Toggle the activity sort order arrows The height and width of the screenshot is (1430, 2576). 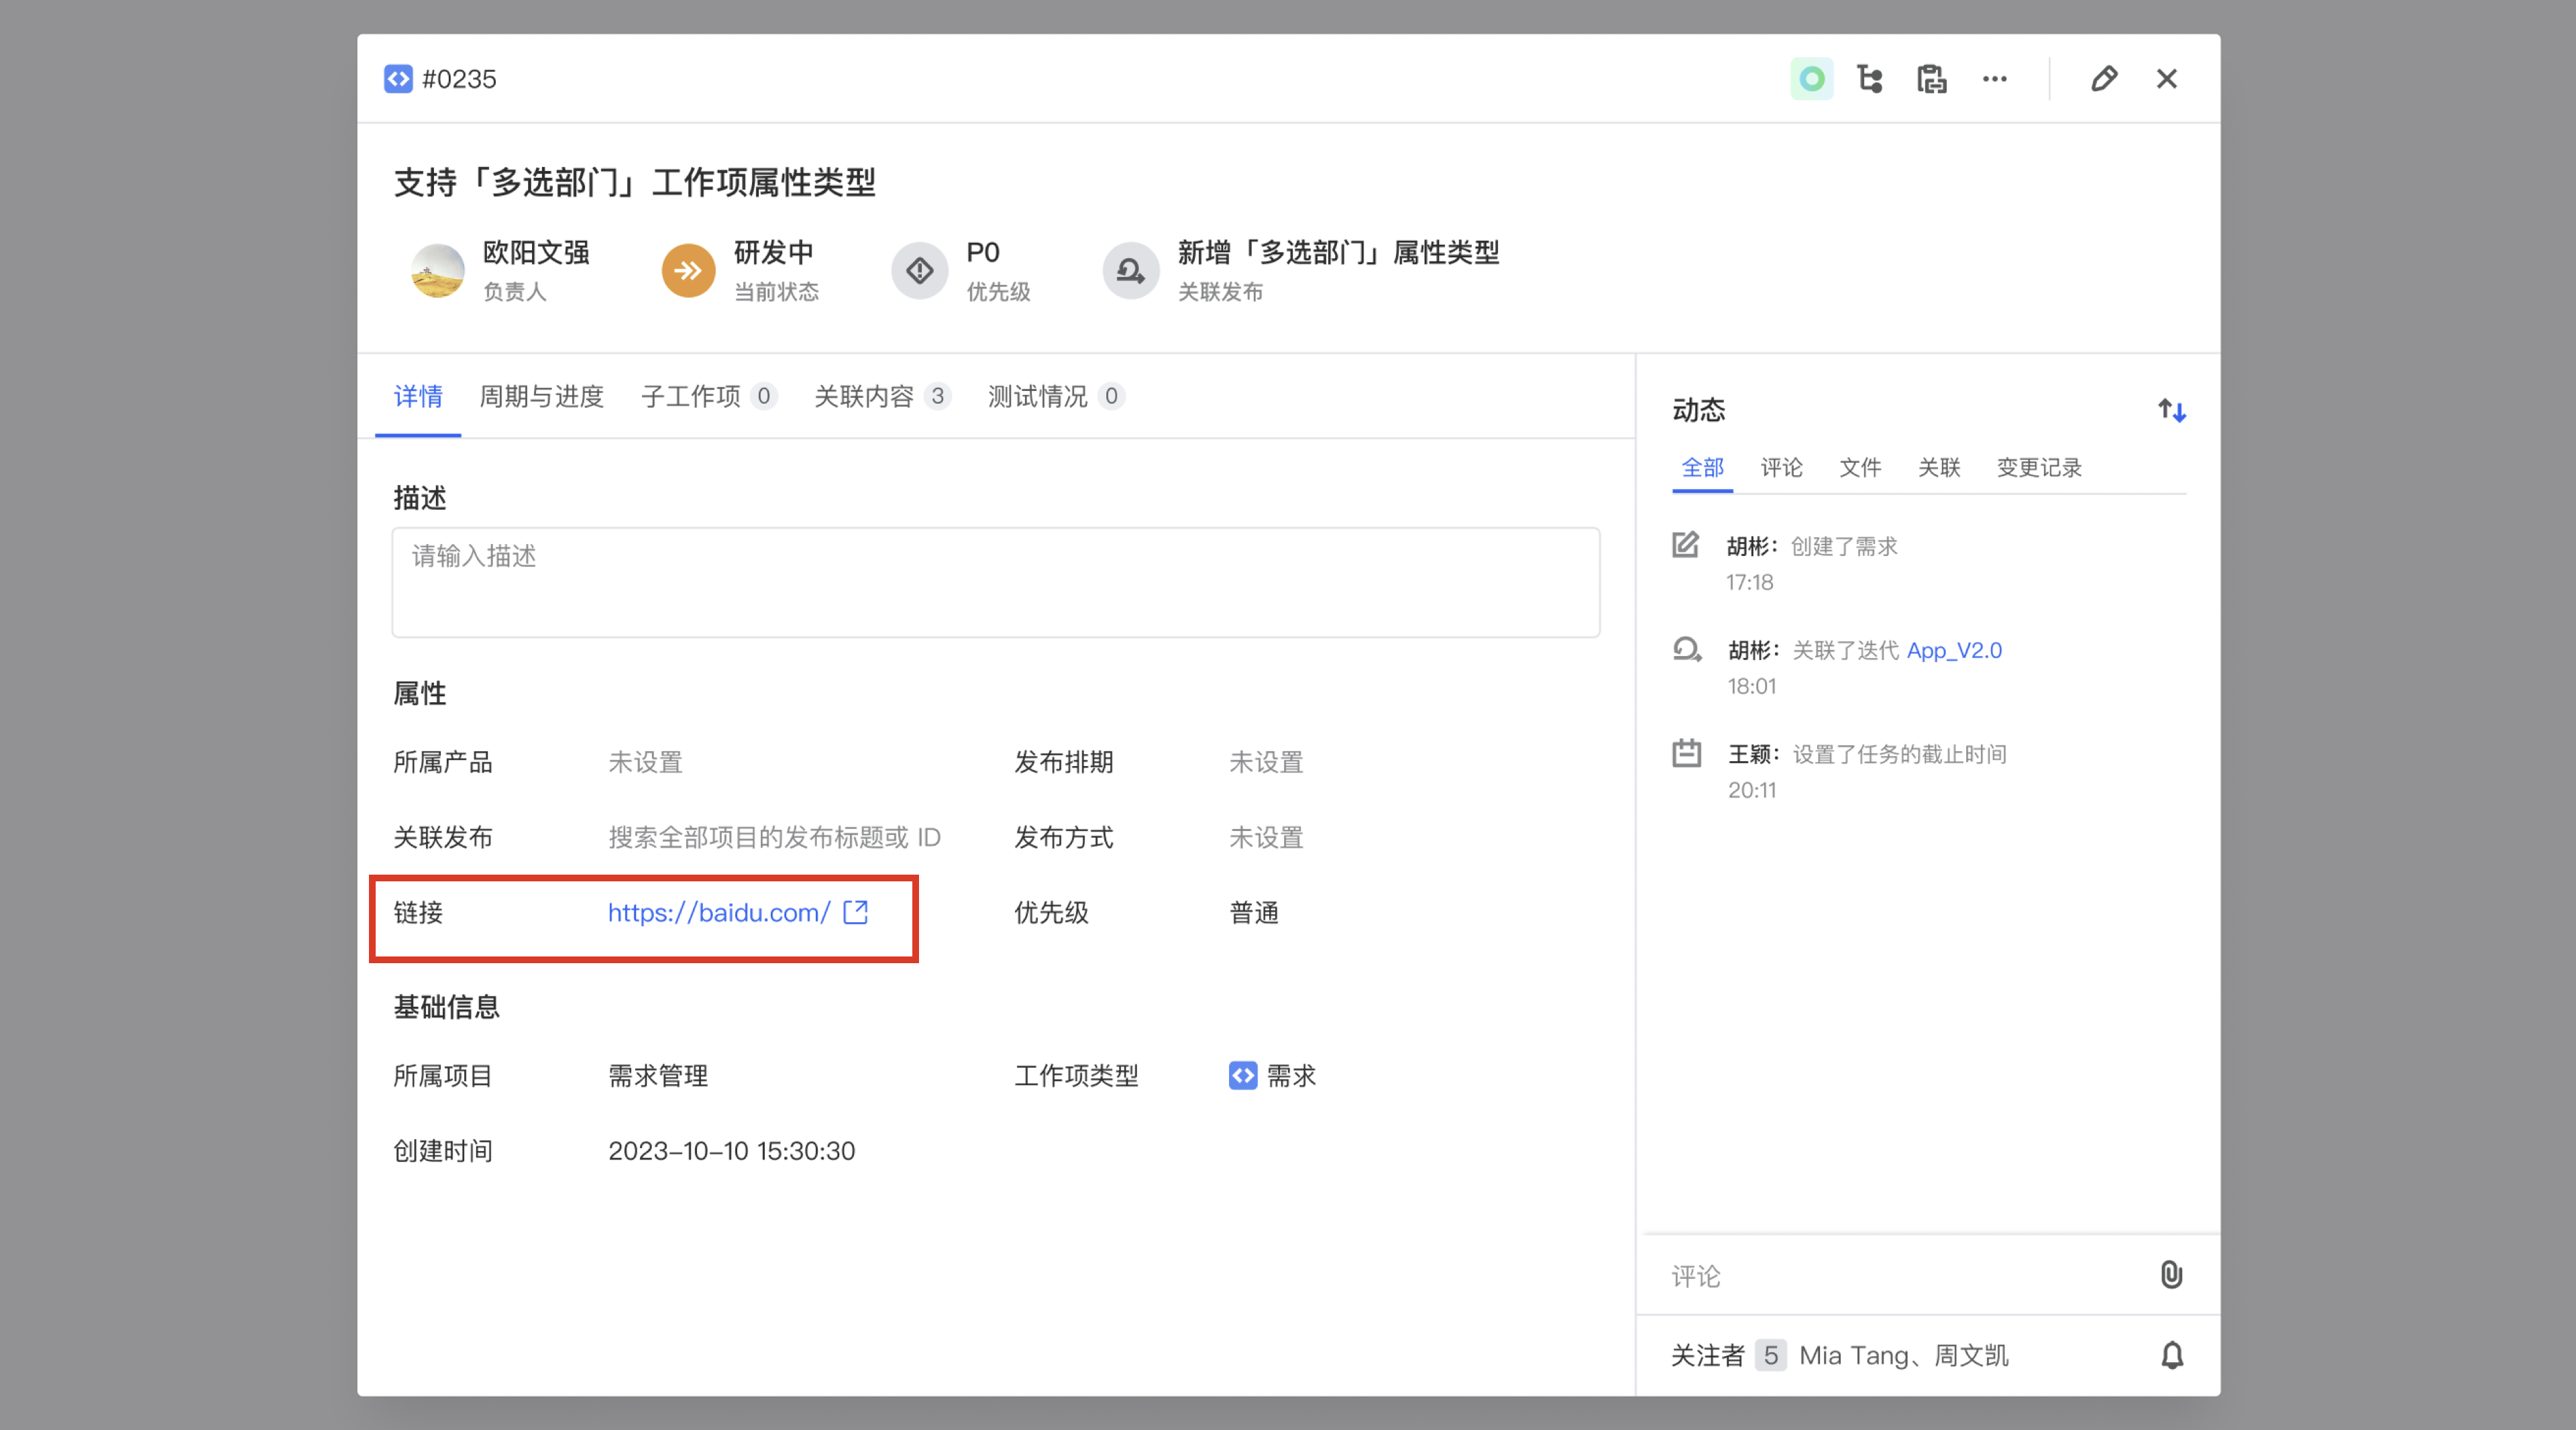(x=2171, y=410)
